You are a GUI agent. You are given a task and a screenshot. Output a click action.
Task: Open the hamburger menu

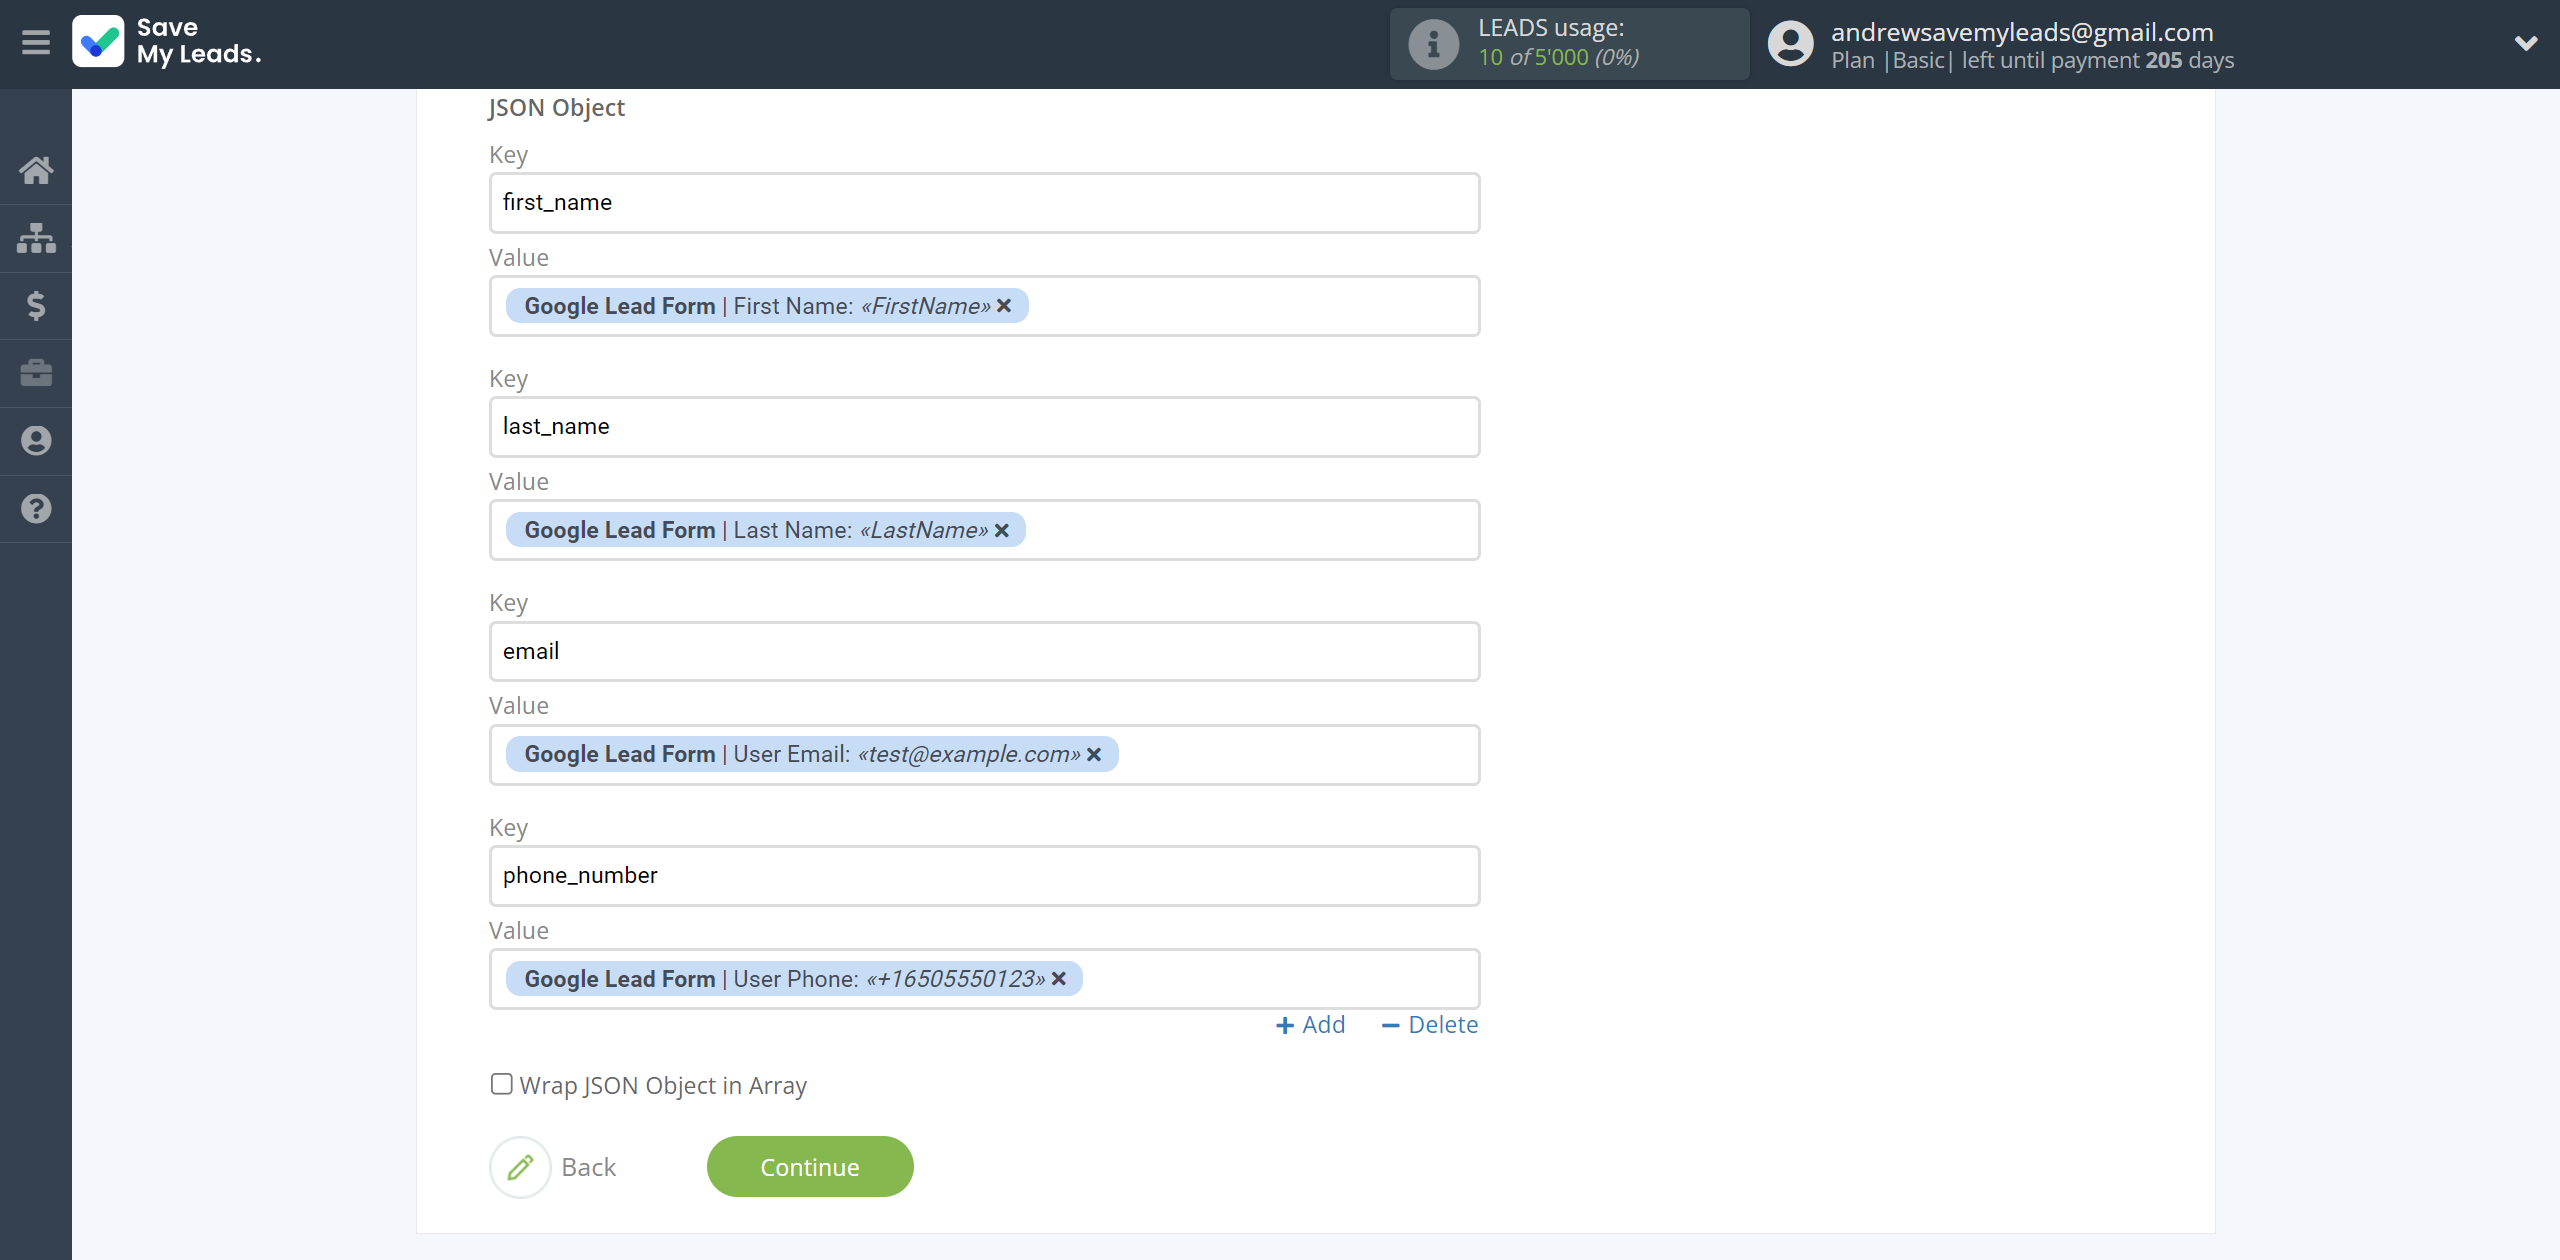point(36,43)
